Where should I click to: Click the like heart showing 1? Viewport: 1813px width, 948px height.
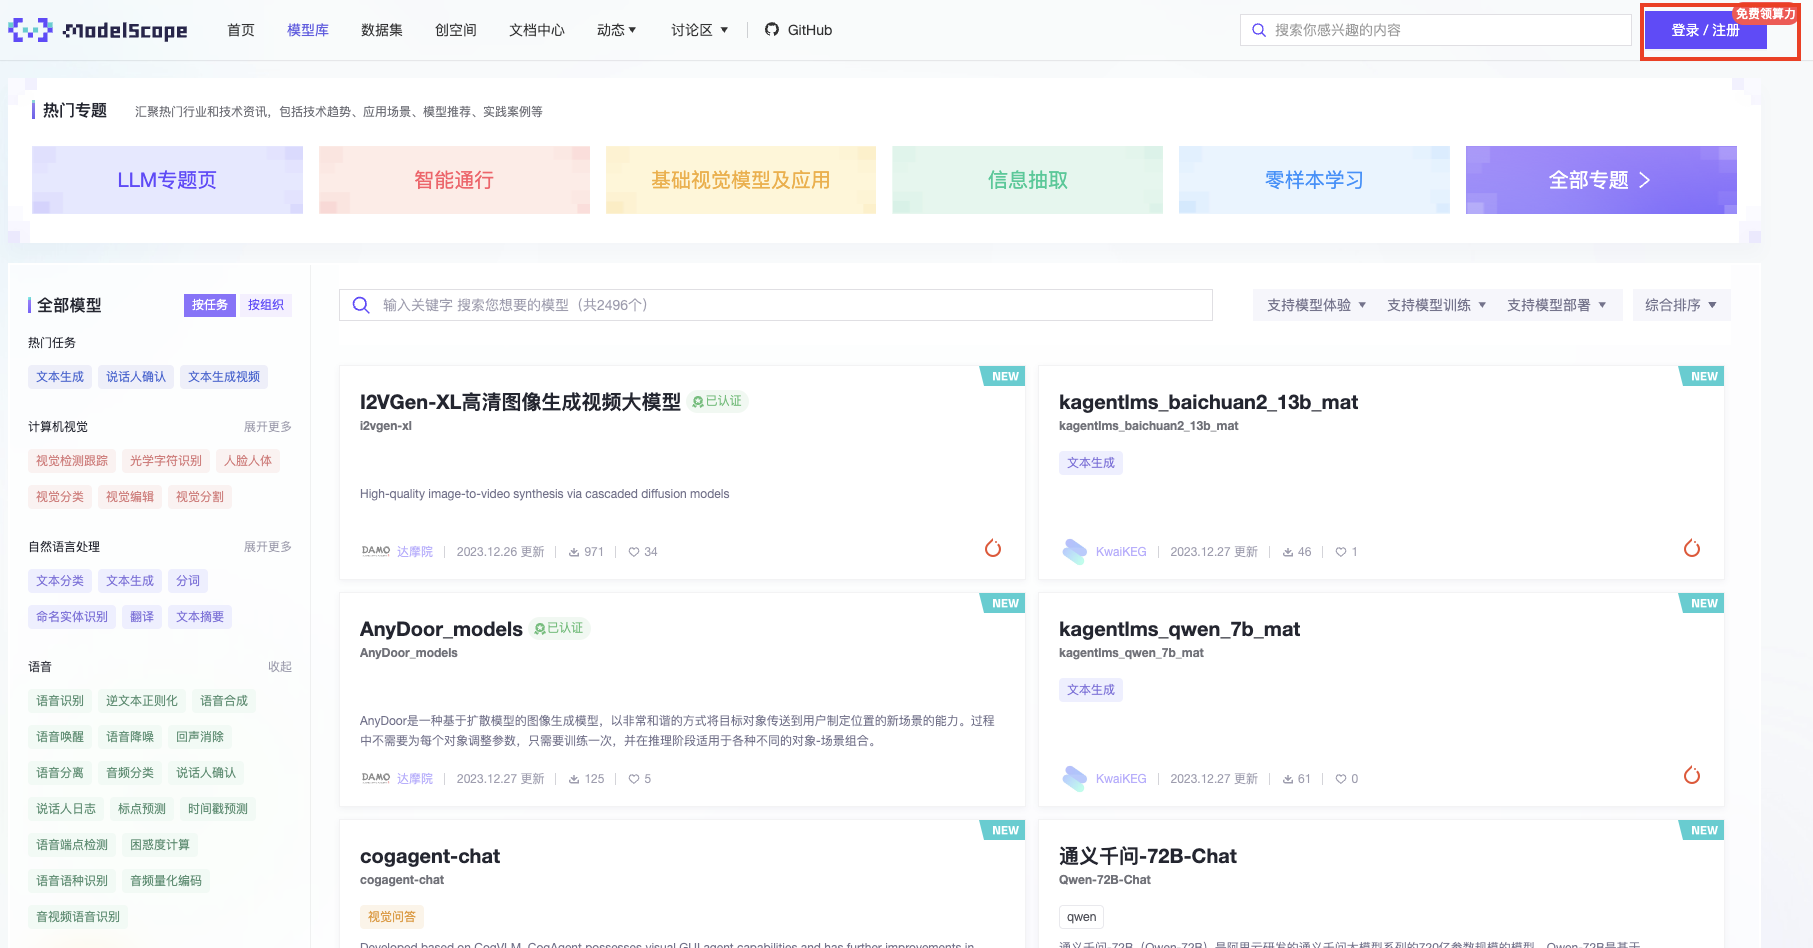(x=1341, y=552)
